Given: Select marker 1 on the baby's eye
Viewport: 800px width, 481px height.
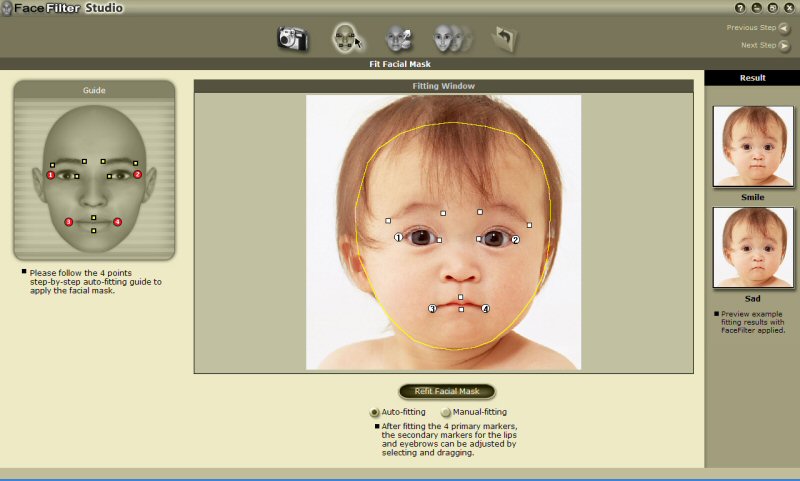Looking at the screenshot, I should tap(398, 238).
